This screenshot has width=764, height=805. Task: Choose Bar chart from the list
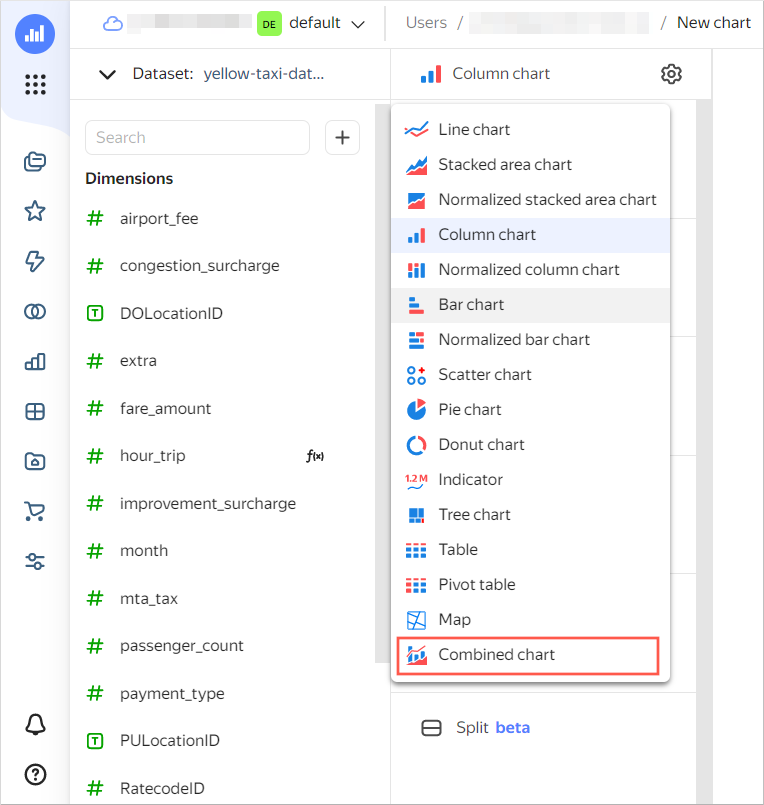[471, 305]
